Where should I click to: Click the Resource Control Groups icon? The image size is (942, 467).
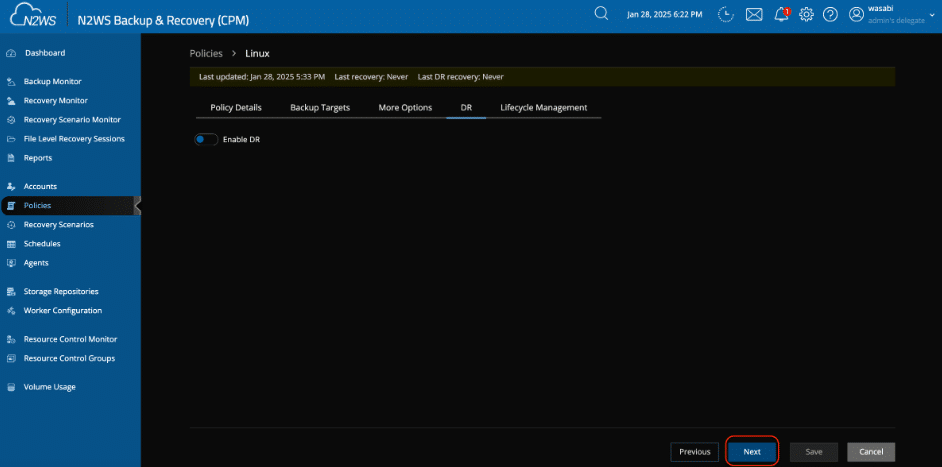point(10,359)
